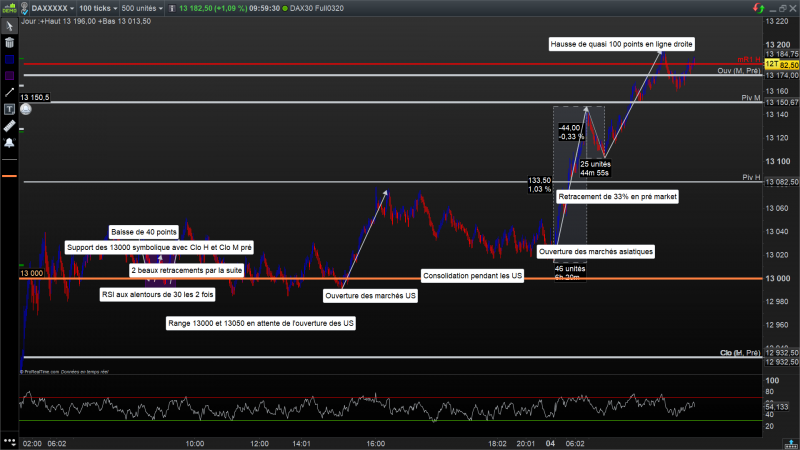
Task: Click the 'Piv M' pivot label
Action: [x=751, y=98]
